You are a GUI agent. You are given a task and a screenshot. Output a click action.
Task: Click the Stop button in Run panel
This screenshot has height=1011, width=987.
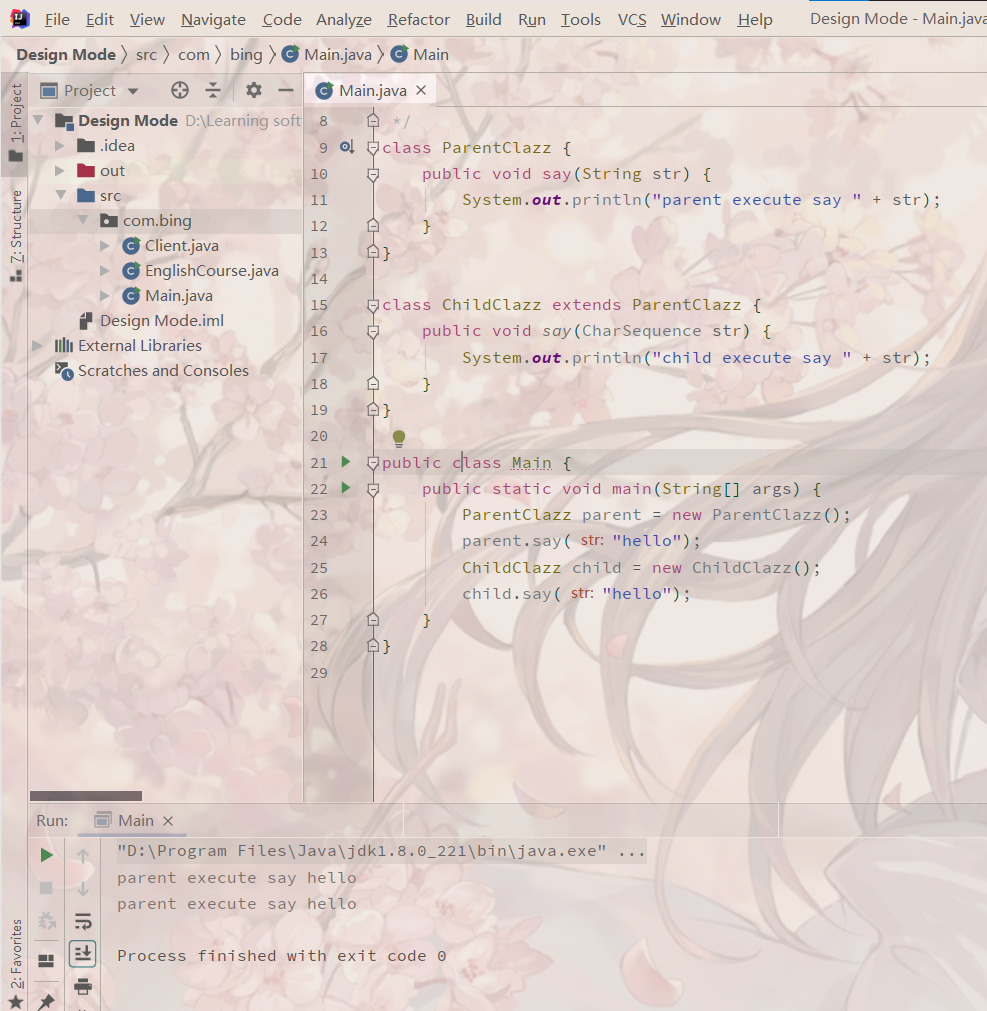(46, 888)
